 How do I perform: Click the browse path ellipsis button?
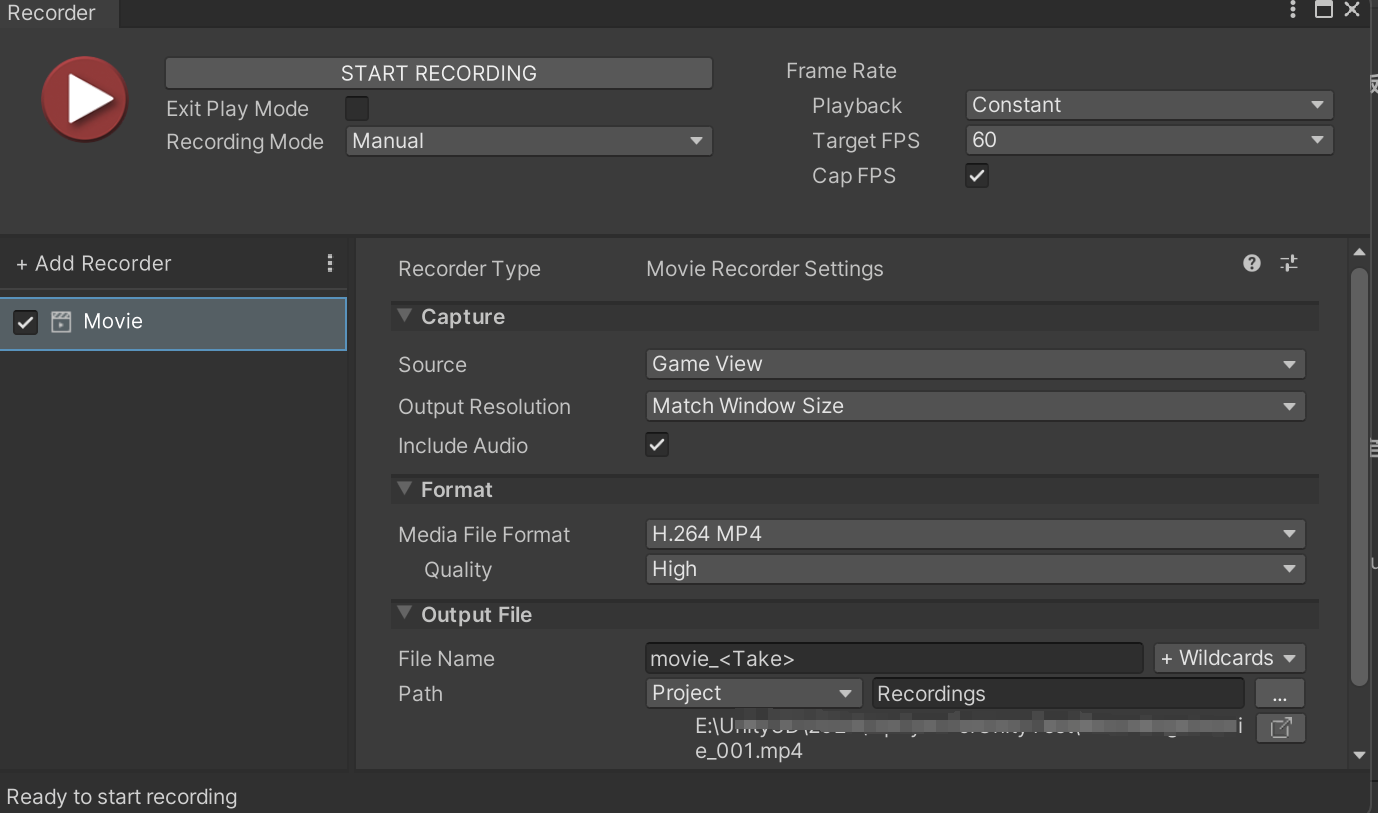click(x=1280, y=694)
